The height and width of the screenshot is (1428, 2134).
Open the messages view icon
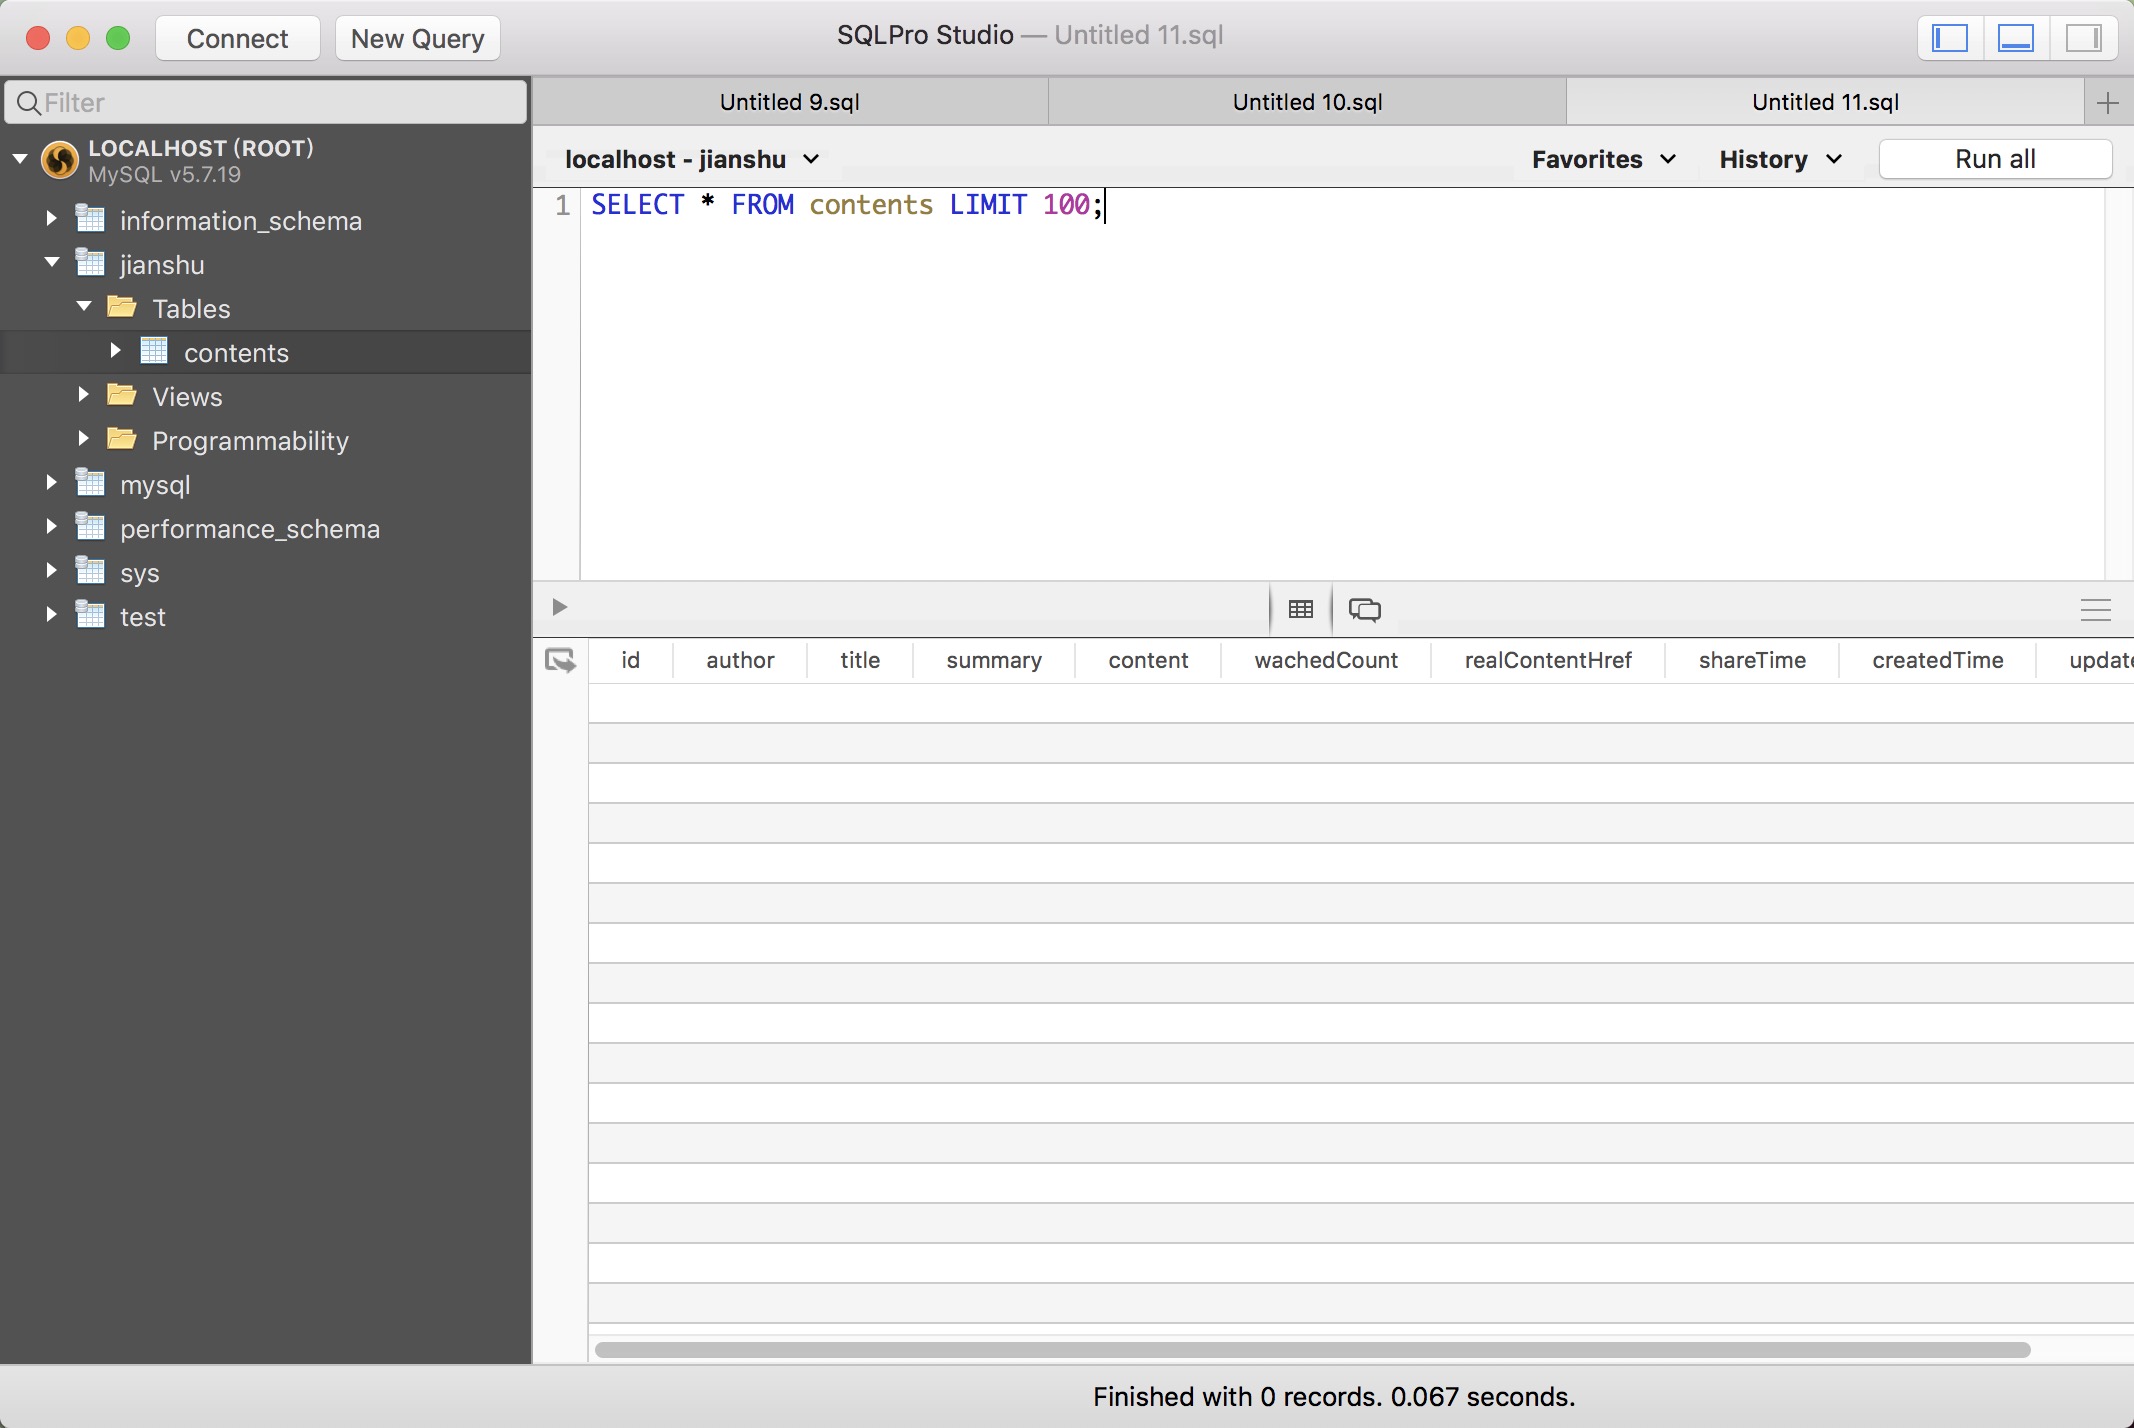point(1364,609)
